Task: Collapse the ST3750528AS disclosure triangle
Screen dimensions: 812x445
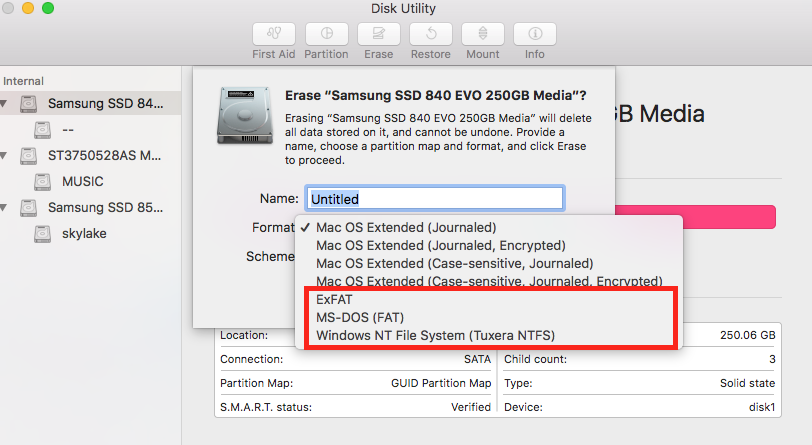Action: click(4, 155)
